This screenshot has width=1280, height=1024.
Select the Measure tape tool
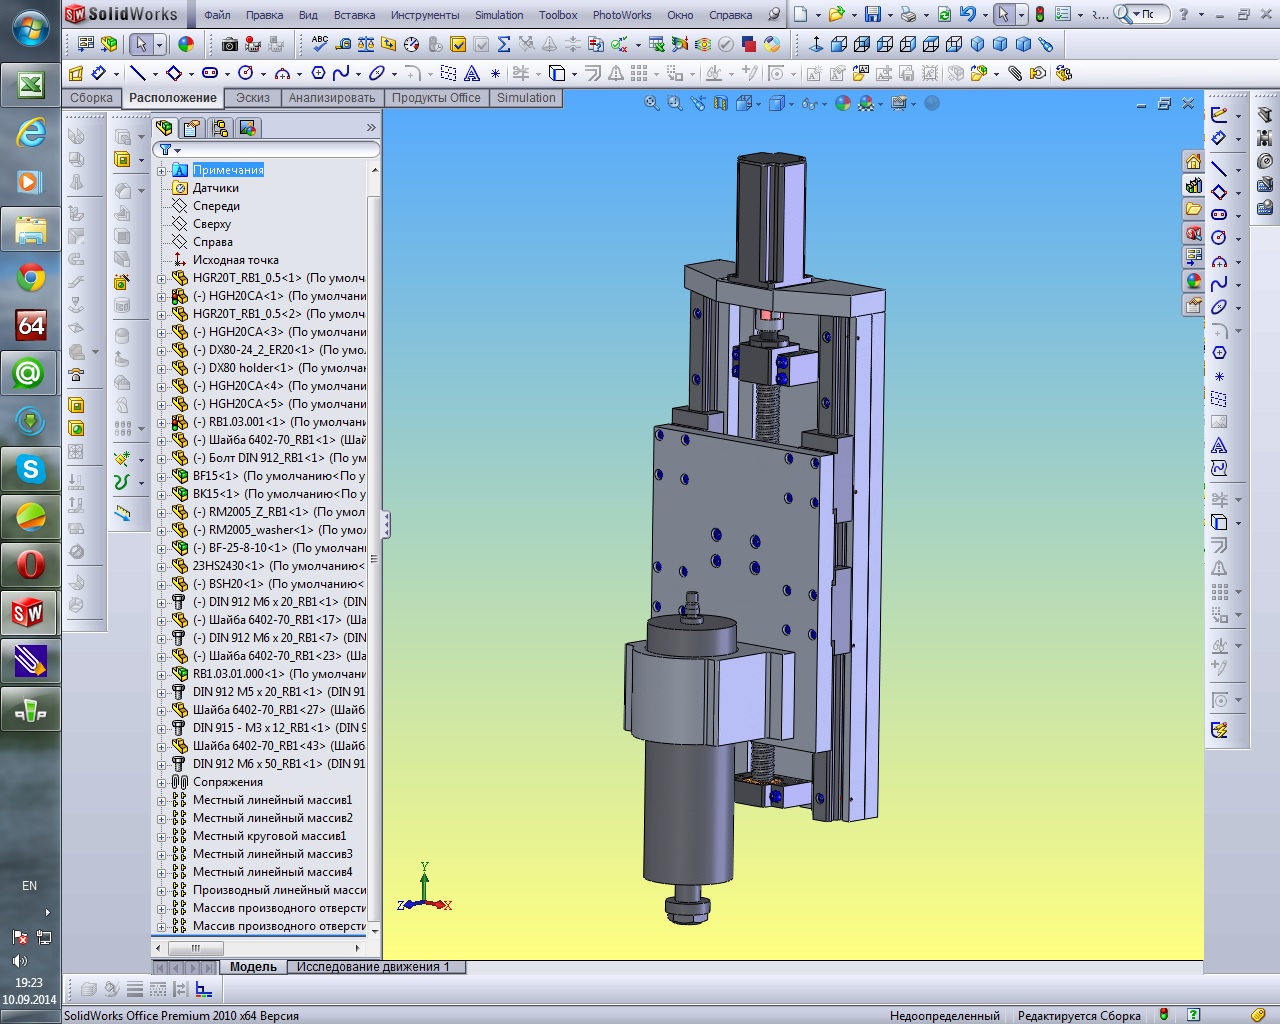tap(343, 44)
